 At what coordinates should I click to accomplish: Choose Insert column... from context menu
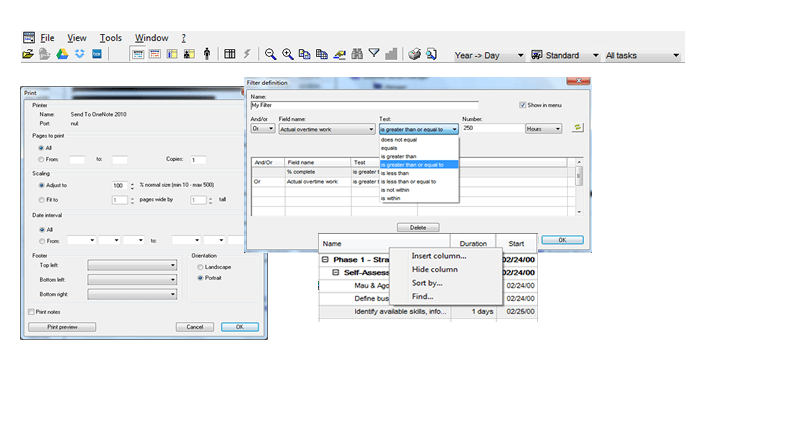(439, 256)
